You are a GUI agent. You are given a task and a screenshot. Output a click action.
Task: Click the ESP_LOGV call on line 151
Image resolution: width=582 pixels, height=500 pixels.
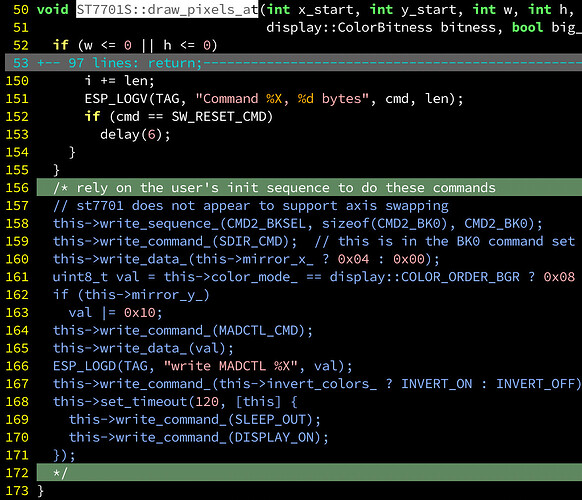(274, 99)
